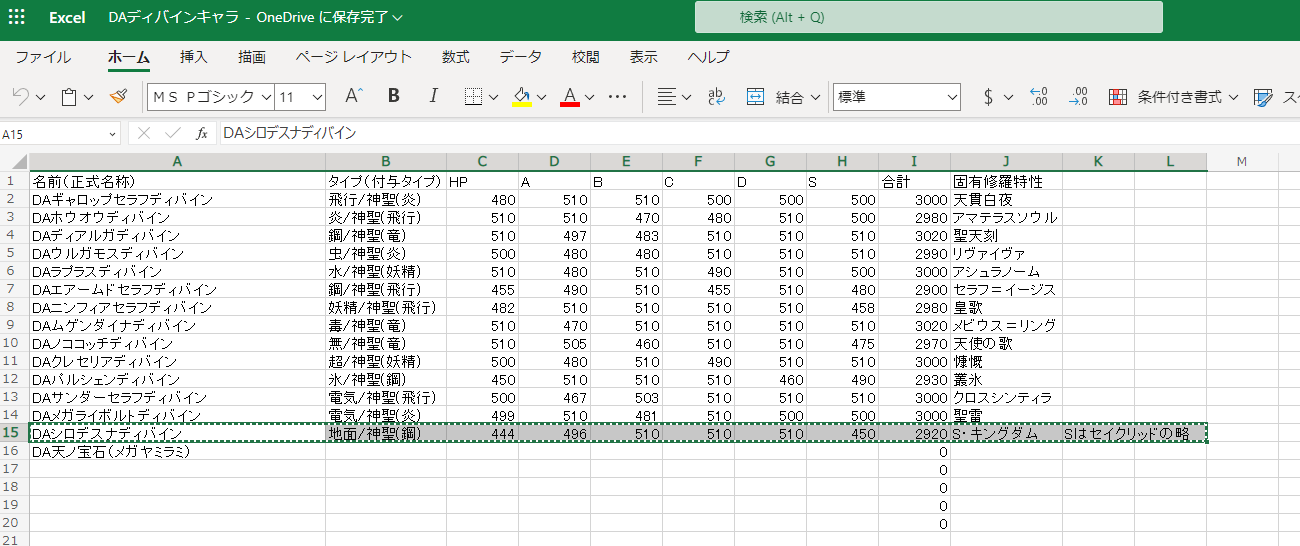Confirm the formula bar entry checkmark
The width and height of the screenshot is (1300, 546).
click(172, 132)
